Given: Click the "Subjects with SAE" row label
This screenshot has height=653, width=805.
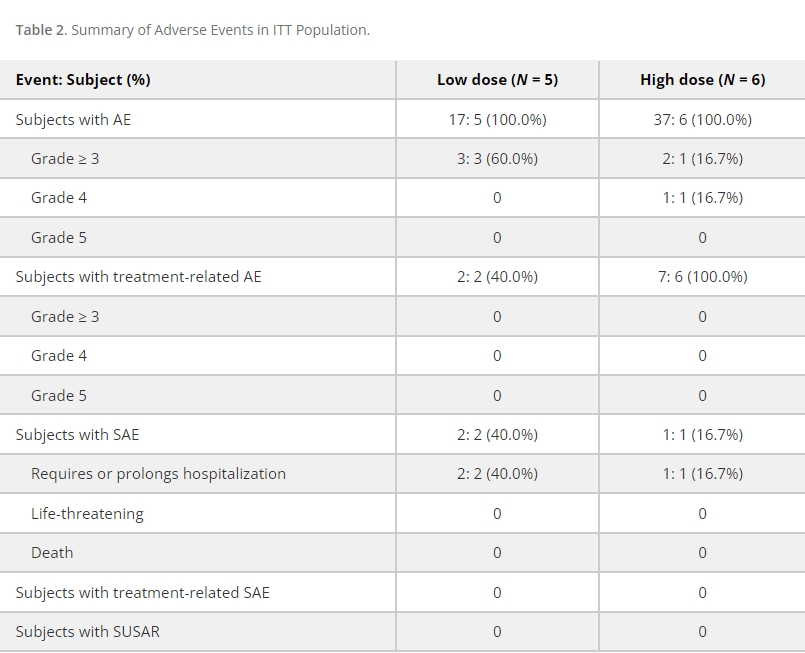Looking at the screenshot, I should (x=77, y=435).
